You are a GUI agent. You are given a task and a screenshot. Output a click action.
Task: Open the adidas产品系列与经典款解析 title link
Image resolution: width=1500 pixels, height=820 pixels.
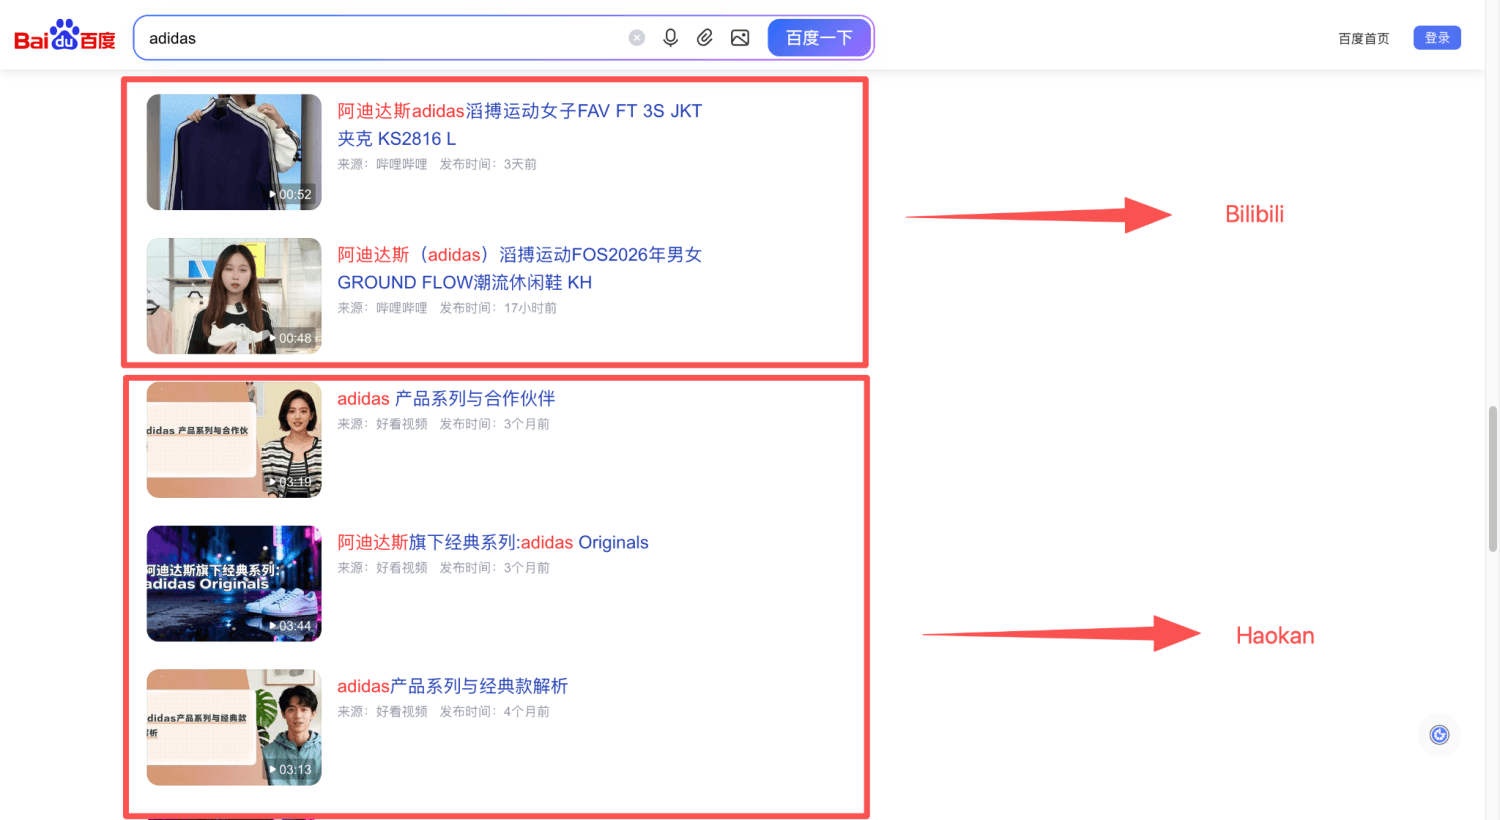pos(452,687)
